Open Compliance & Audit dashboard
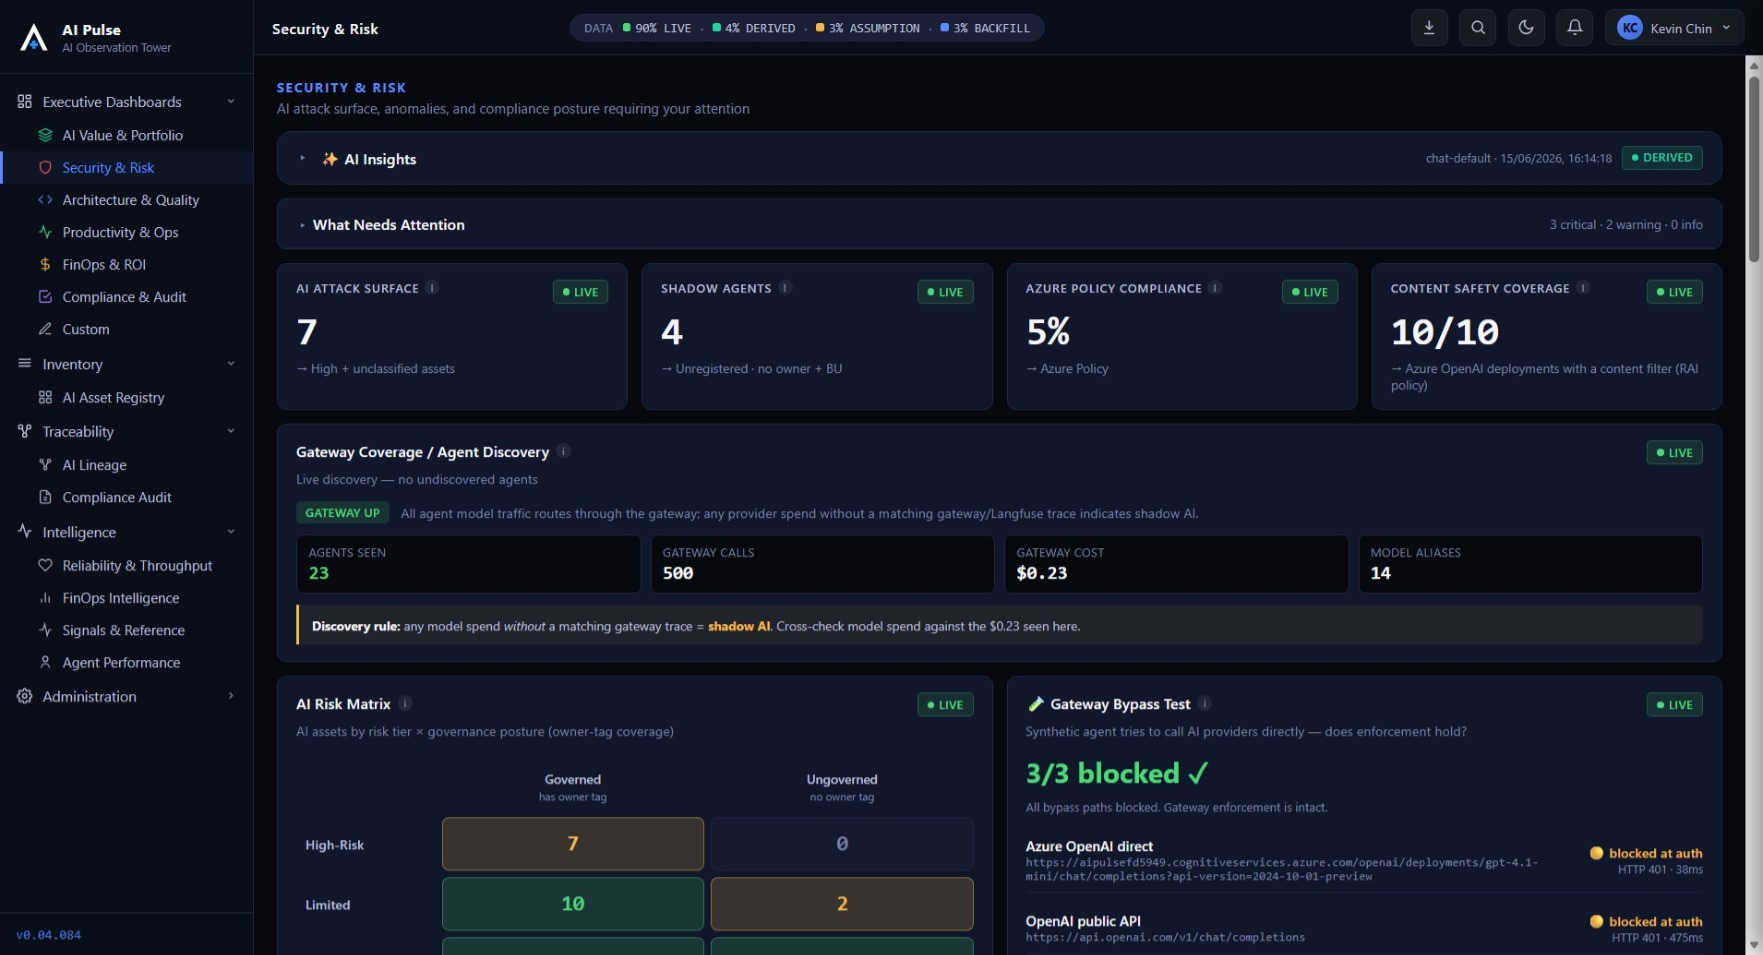1763x955 pixels. point(124,297)
